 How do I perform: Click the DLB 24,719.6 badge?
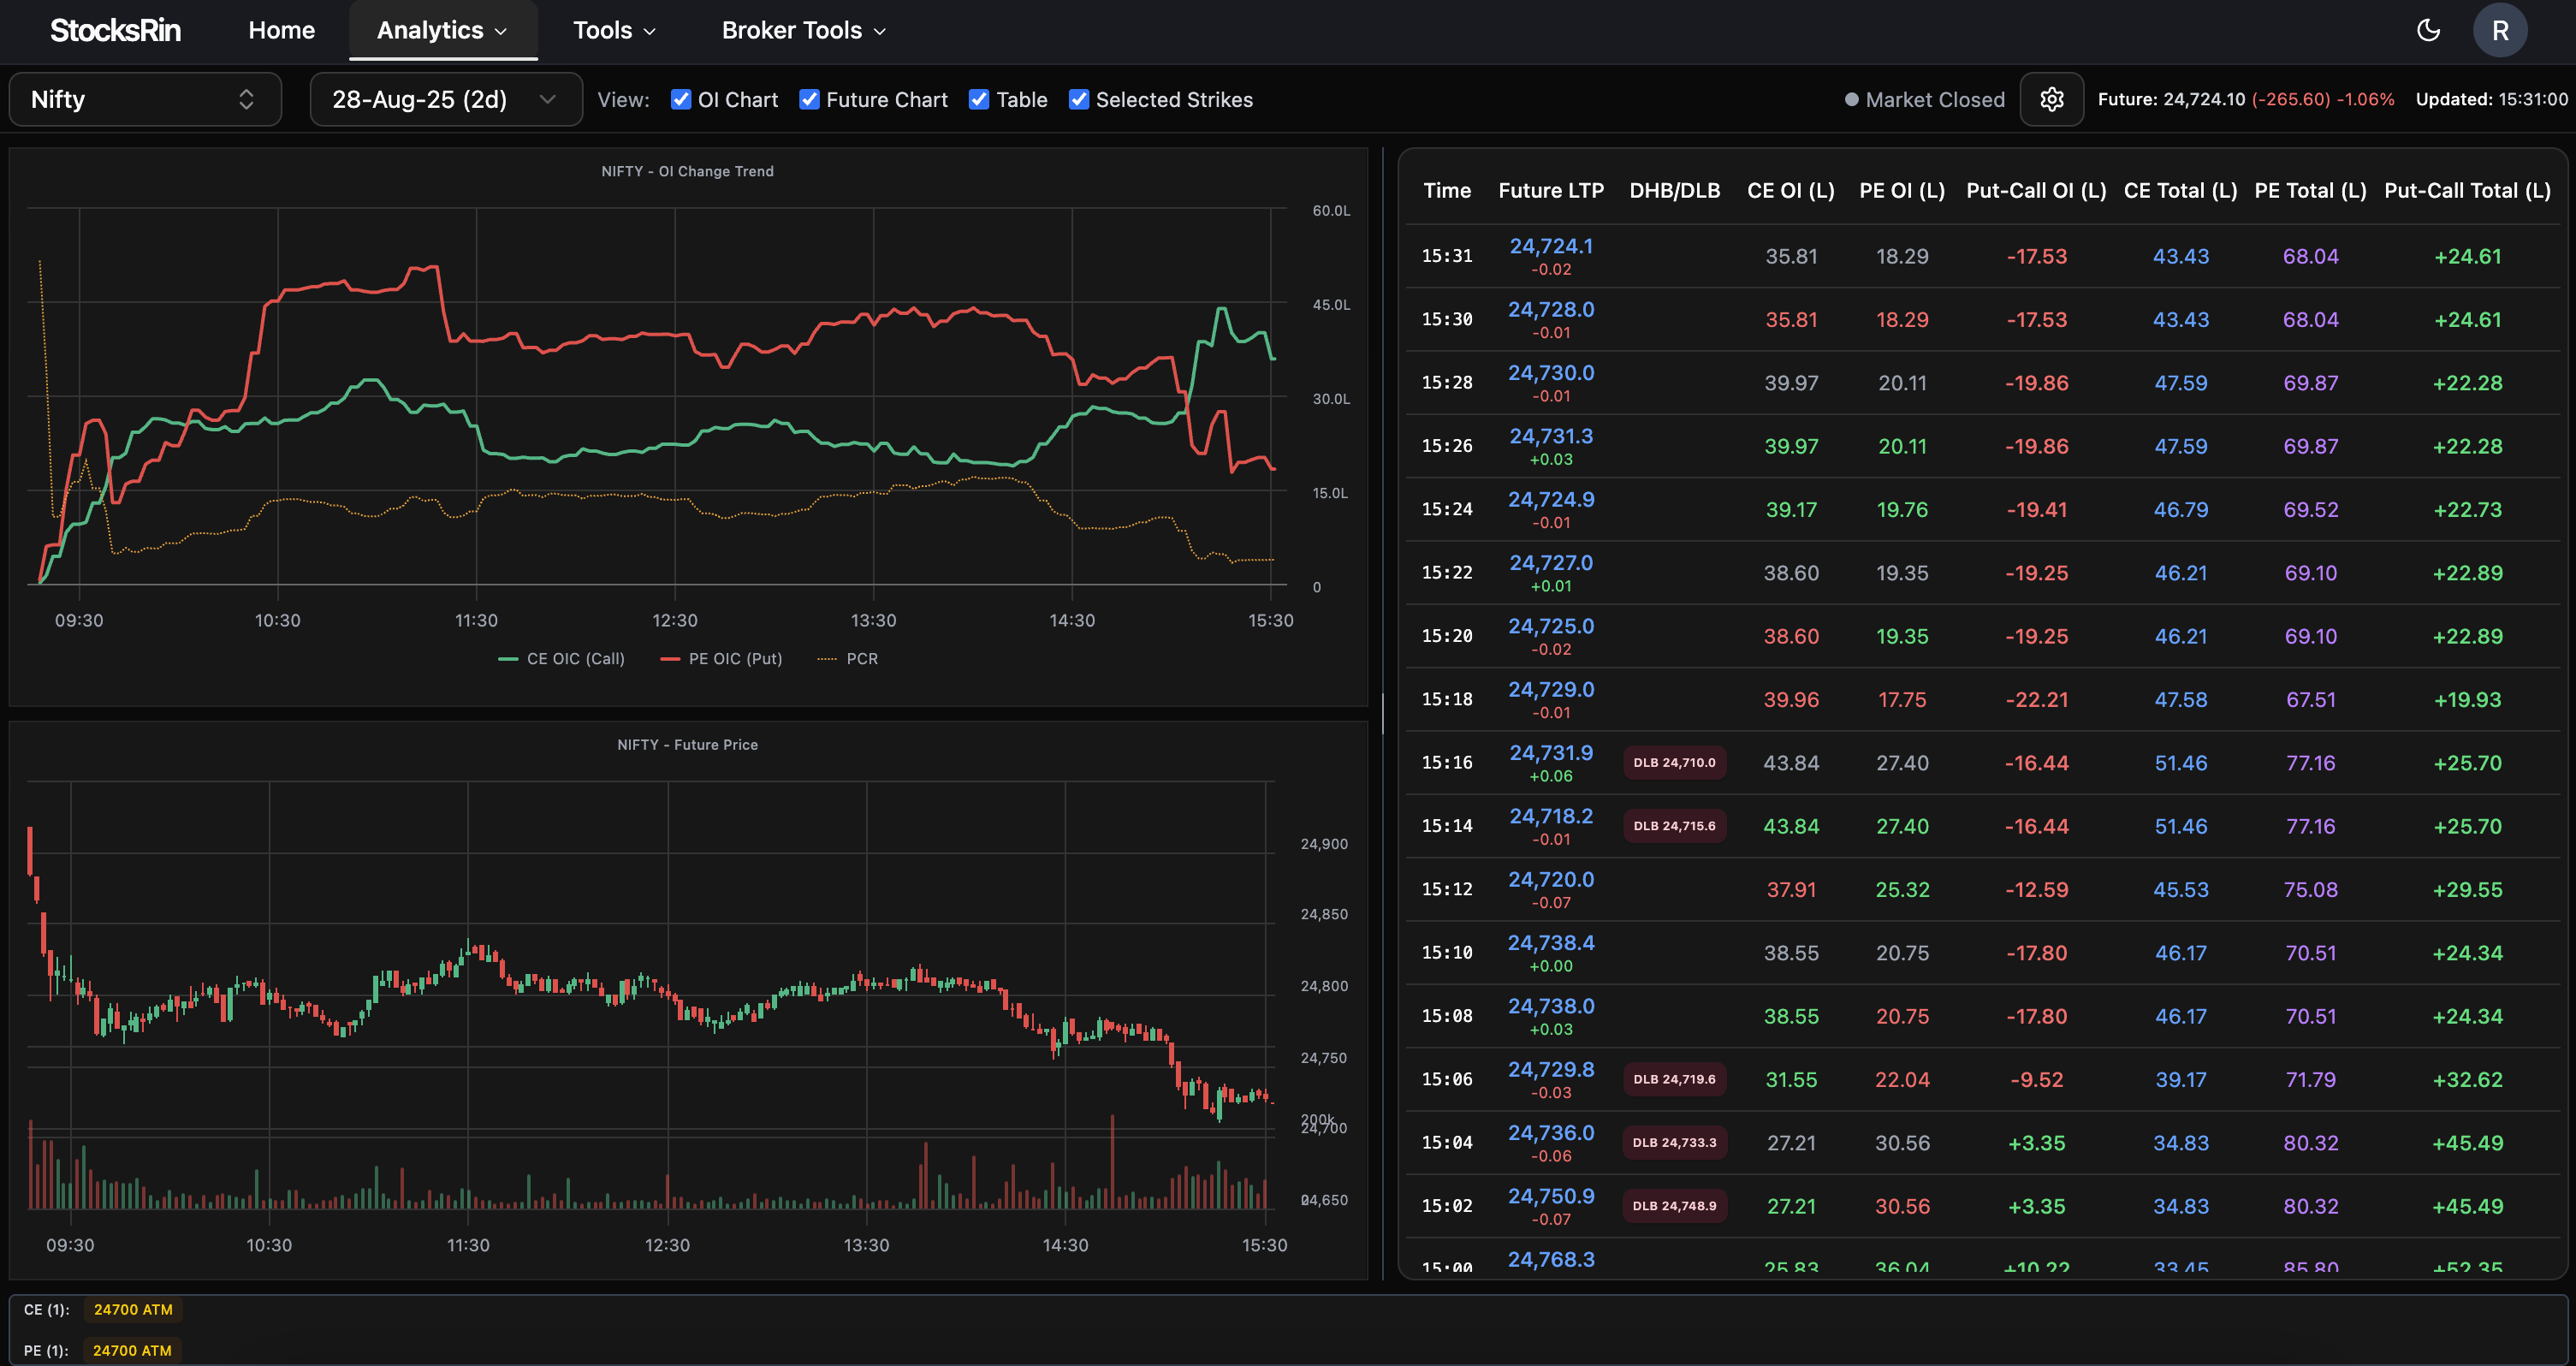point(1674,1079)
